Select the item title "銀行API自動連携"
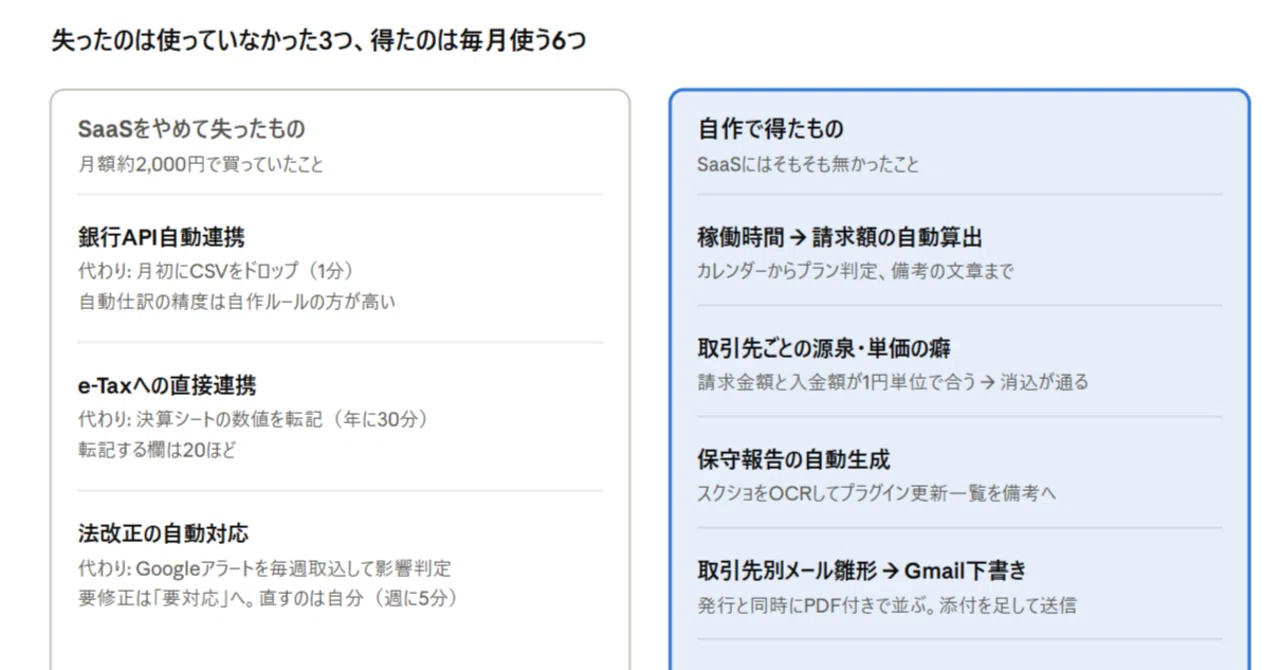 click(x=161, y=237)
